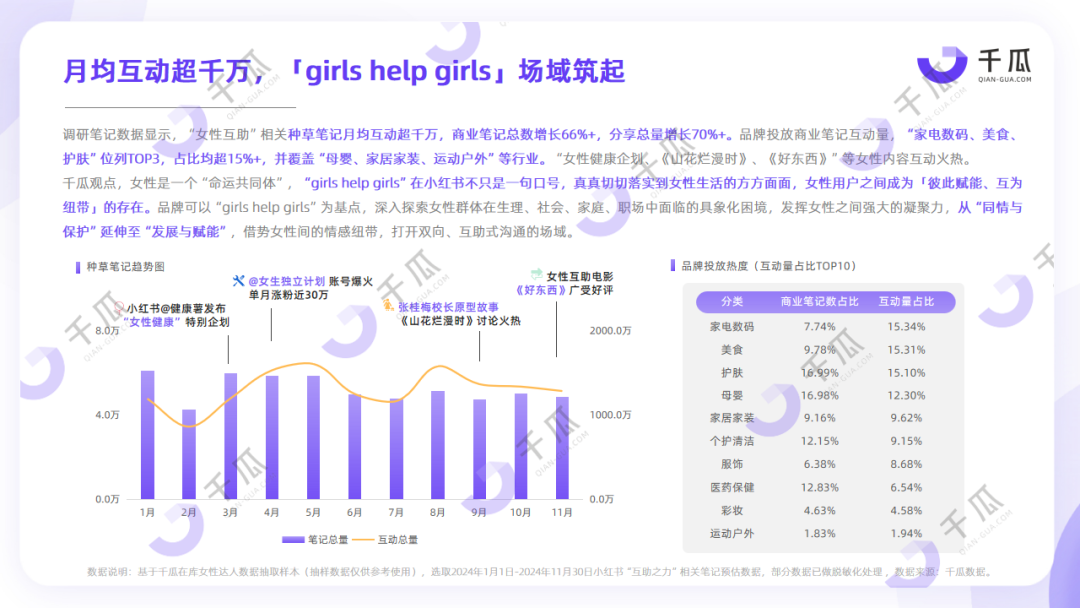The width and height of the screenshot is (1080, 608).
Task: Click the 笔记总量 legend label
Action: pyautogui.click(x=328, y=540)
